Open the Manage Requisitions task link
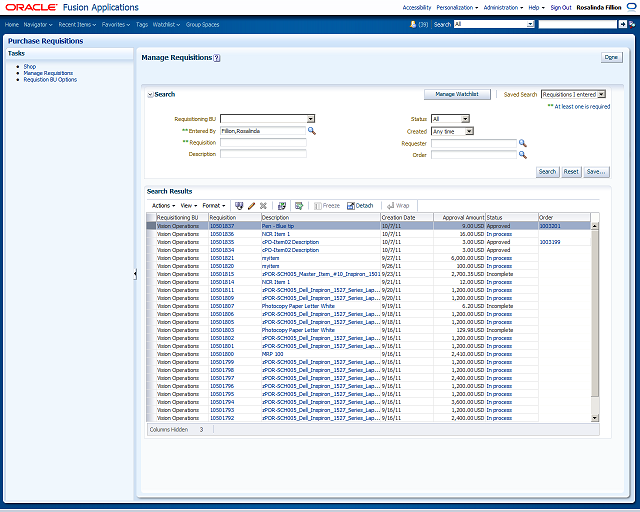 click(x=48, y=73)
